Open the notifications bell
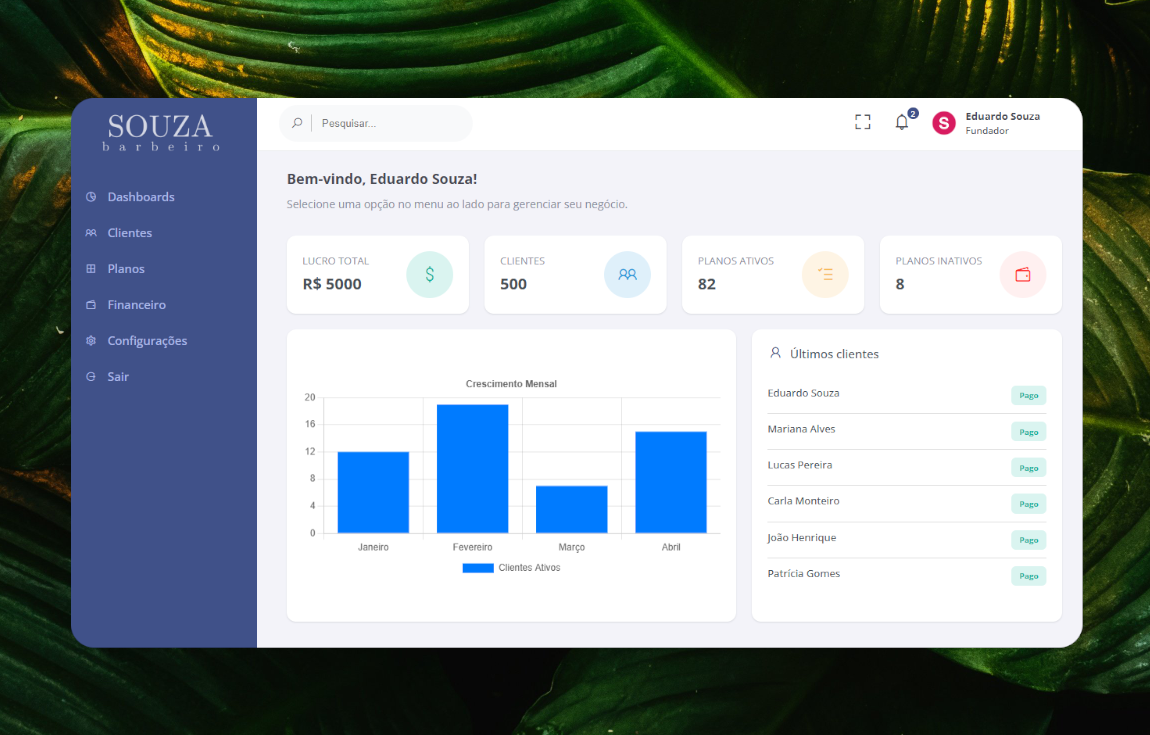Image resolution: width=1150 pixels, height=735 pixels. (901, 122)
